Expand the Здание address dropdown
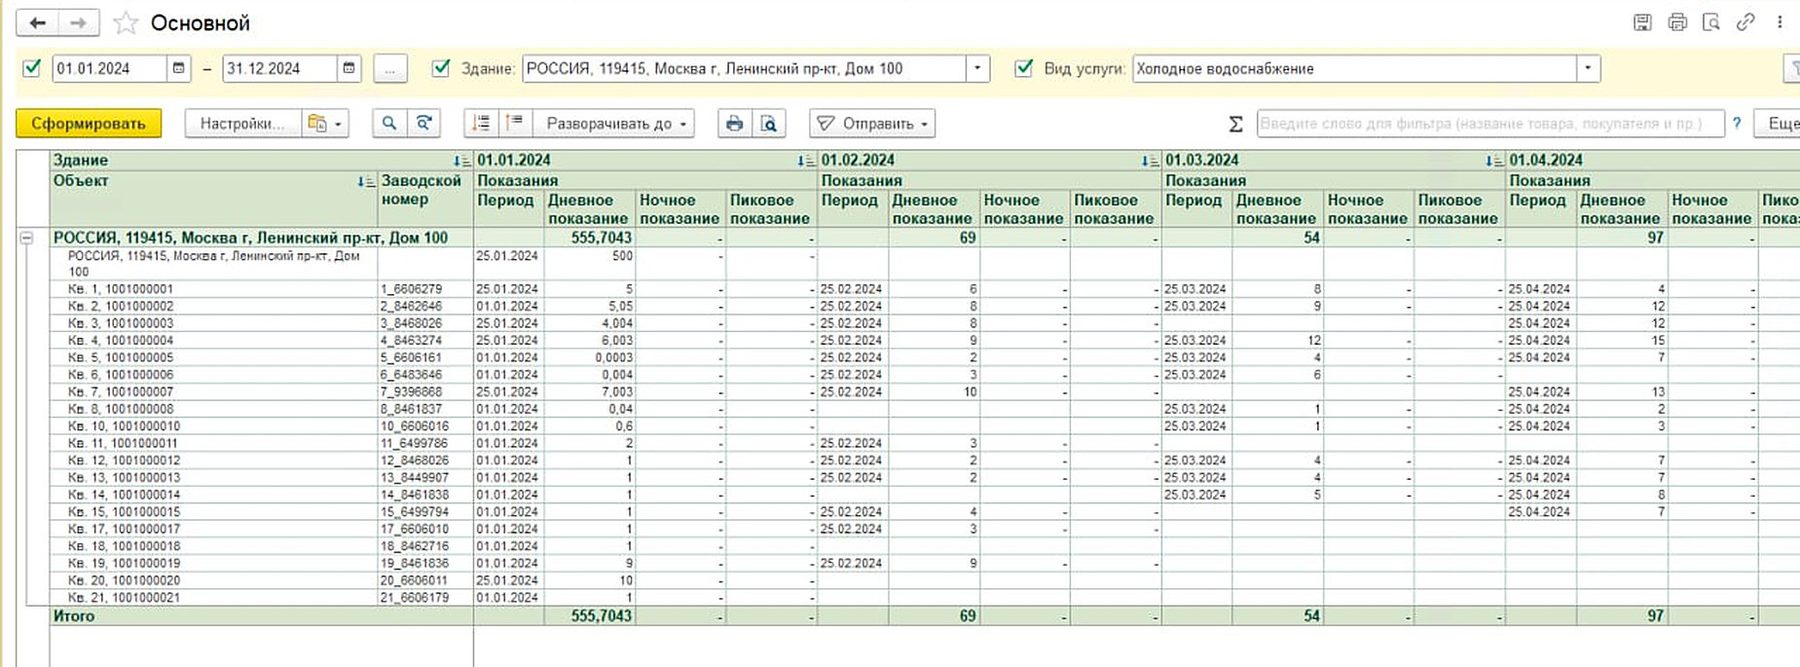This screenshot has height=667, width=1800. (978, 68)
